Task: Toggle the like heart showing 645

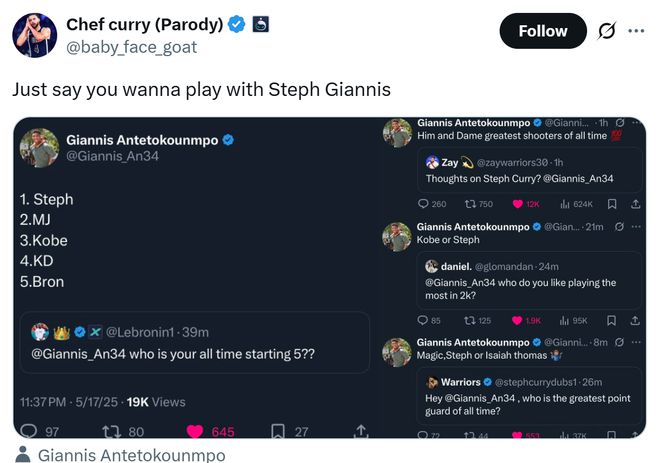Action: (196, 431)
